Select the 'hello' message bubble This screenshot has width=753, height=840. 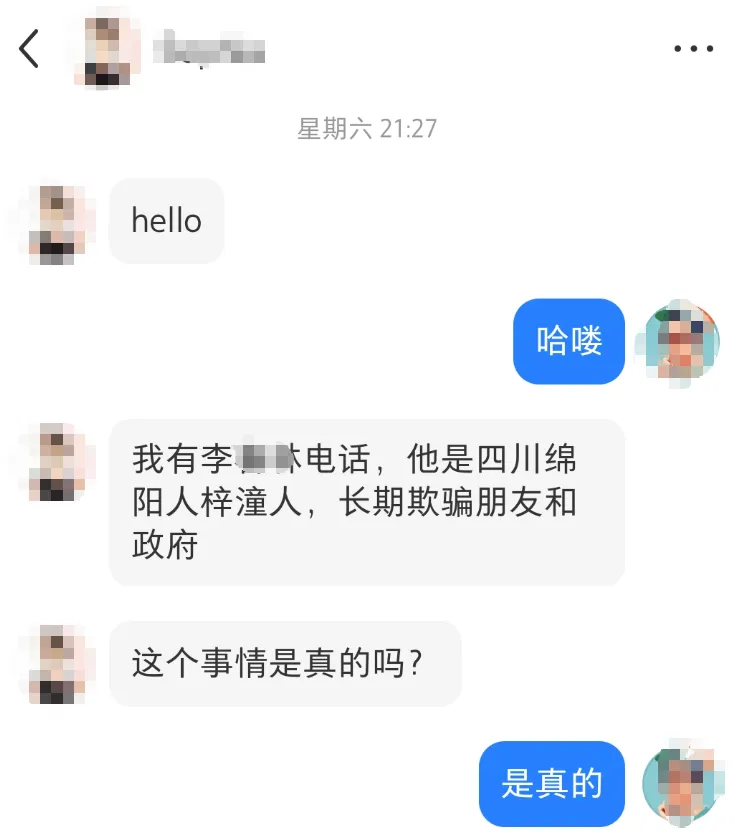(167, 221)
